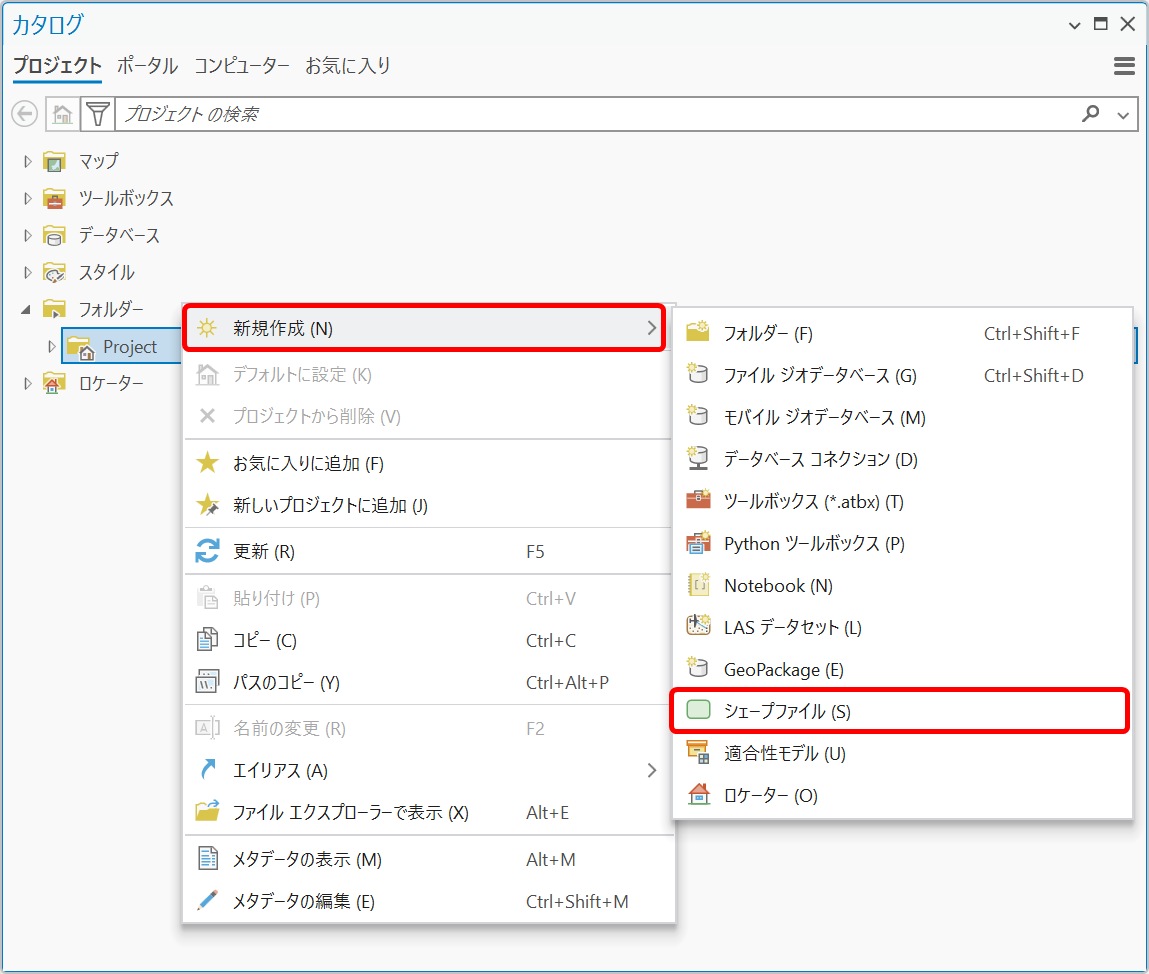
Task: Click inside the プロジェクトの検索 search field
Action: 590,114
